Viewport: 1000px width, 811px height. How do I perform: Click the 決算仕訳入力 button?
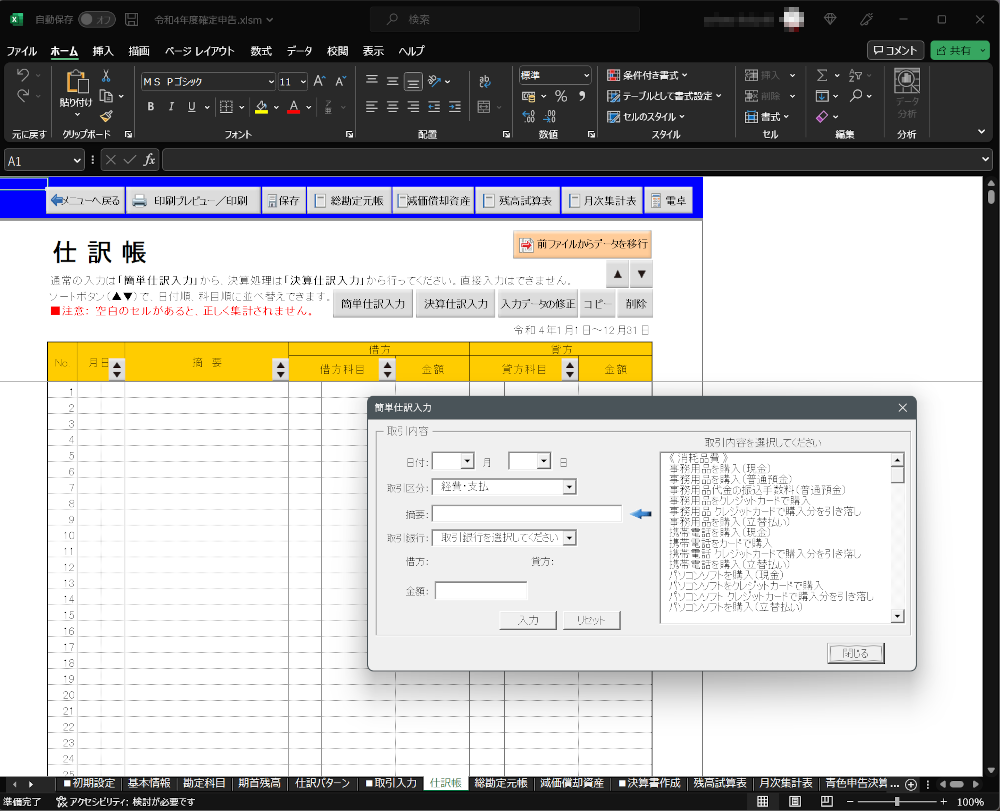coord(456,304)
